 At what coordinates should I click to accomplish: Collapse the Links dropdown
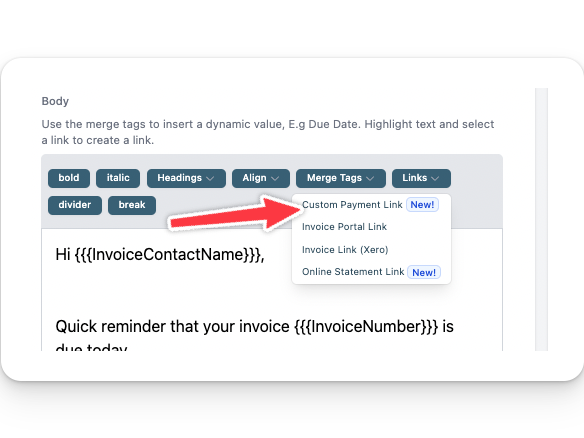coord(421,178)
